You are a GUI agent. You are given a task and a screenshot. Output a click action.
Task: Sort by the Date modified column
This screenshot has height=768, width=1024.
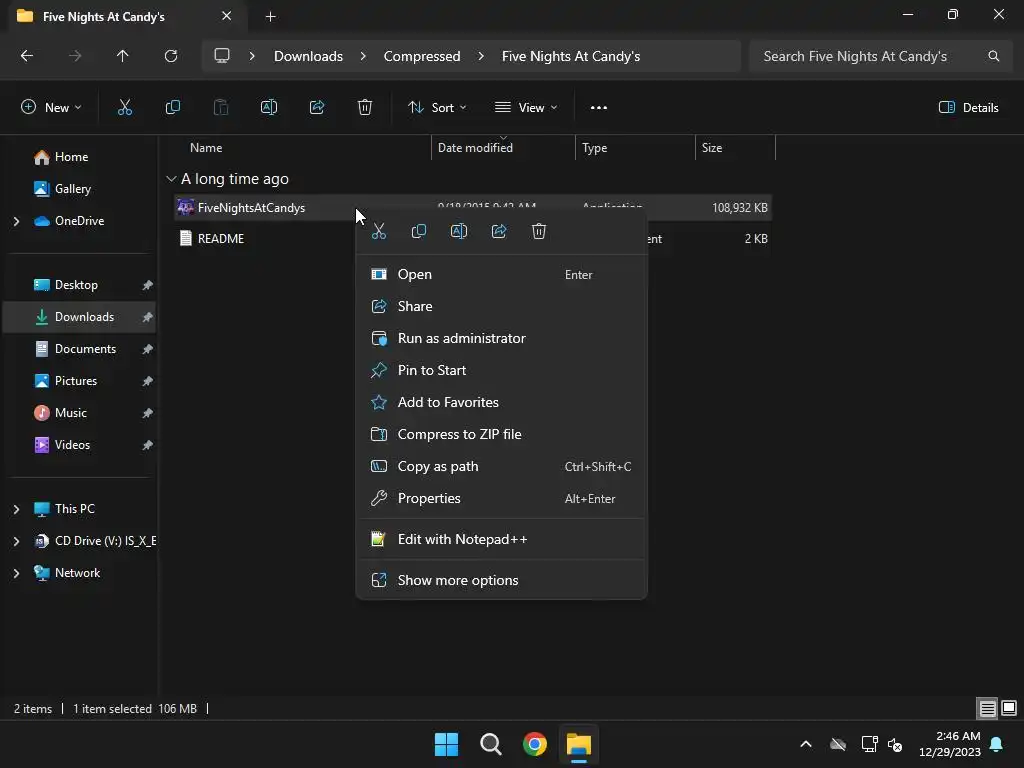point(503,148)
